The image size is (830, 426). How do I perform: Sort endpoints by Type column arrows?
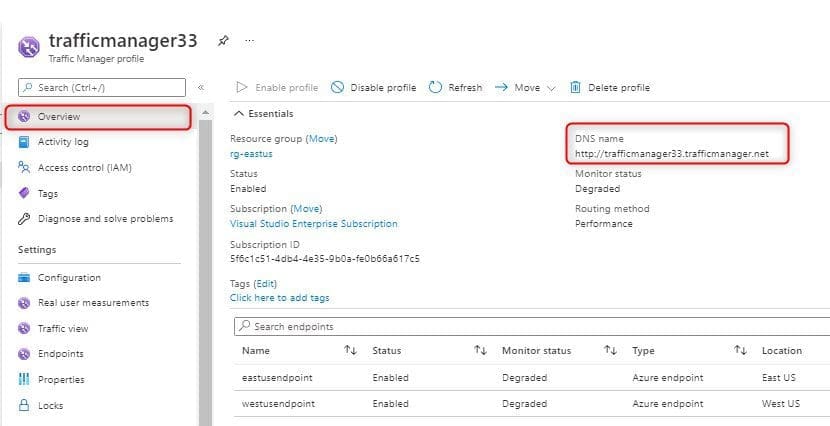point(740,350)
